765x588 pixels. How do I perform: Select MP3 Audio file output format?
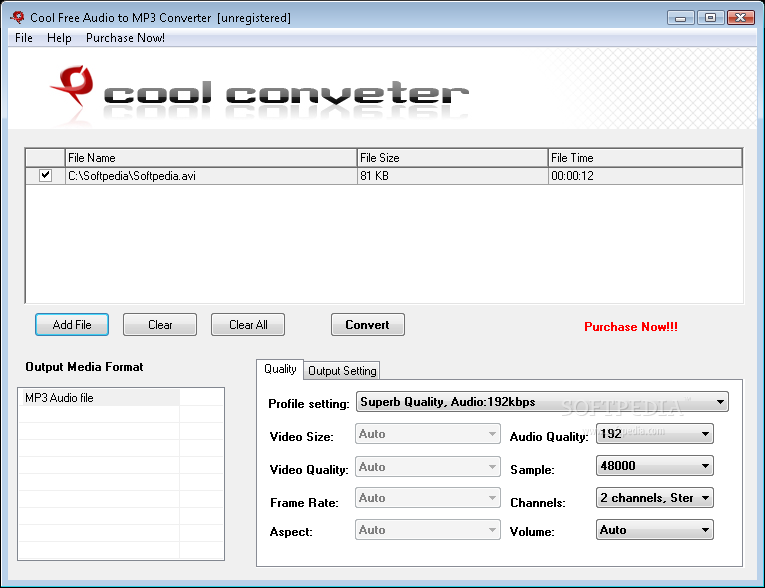click(x=99, y=398)
